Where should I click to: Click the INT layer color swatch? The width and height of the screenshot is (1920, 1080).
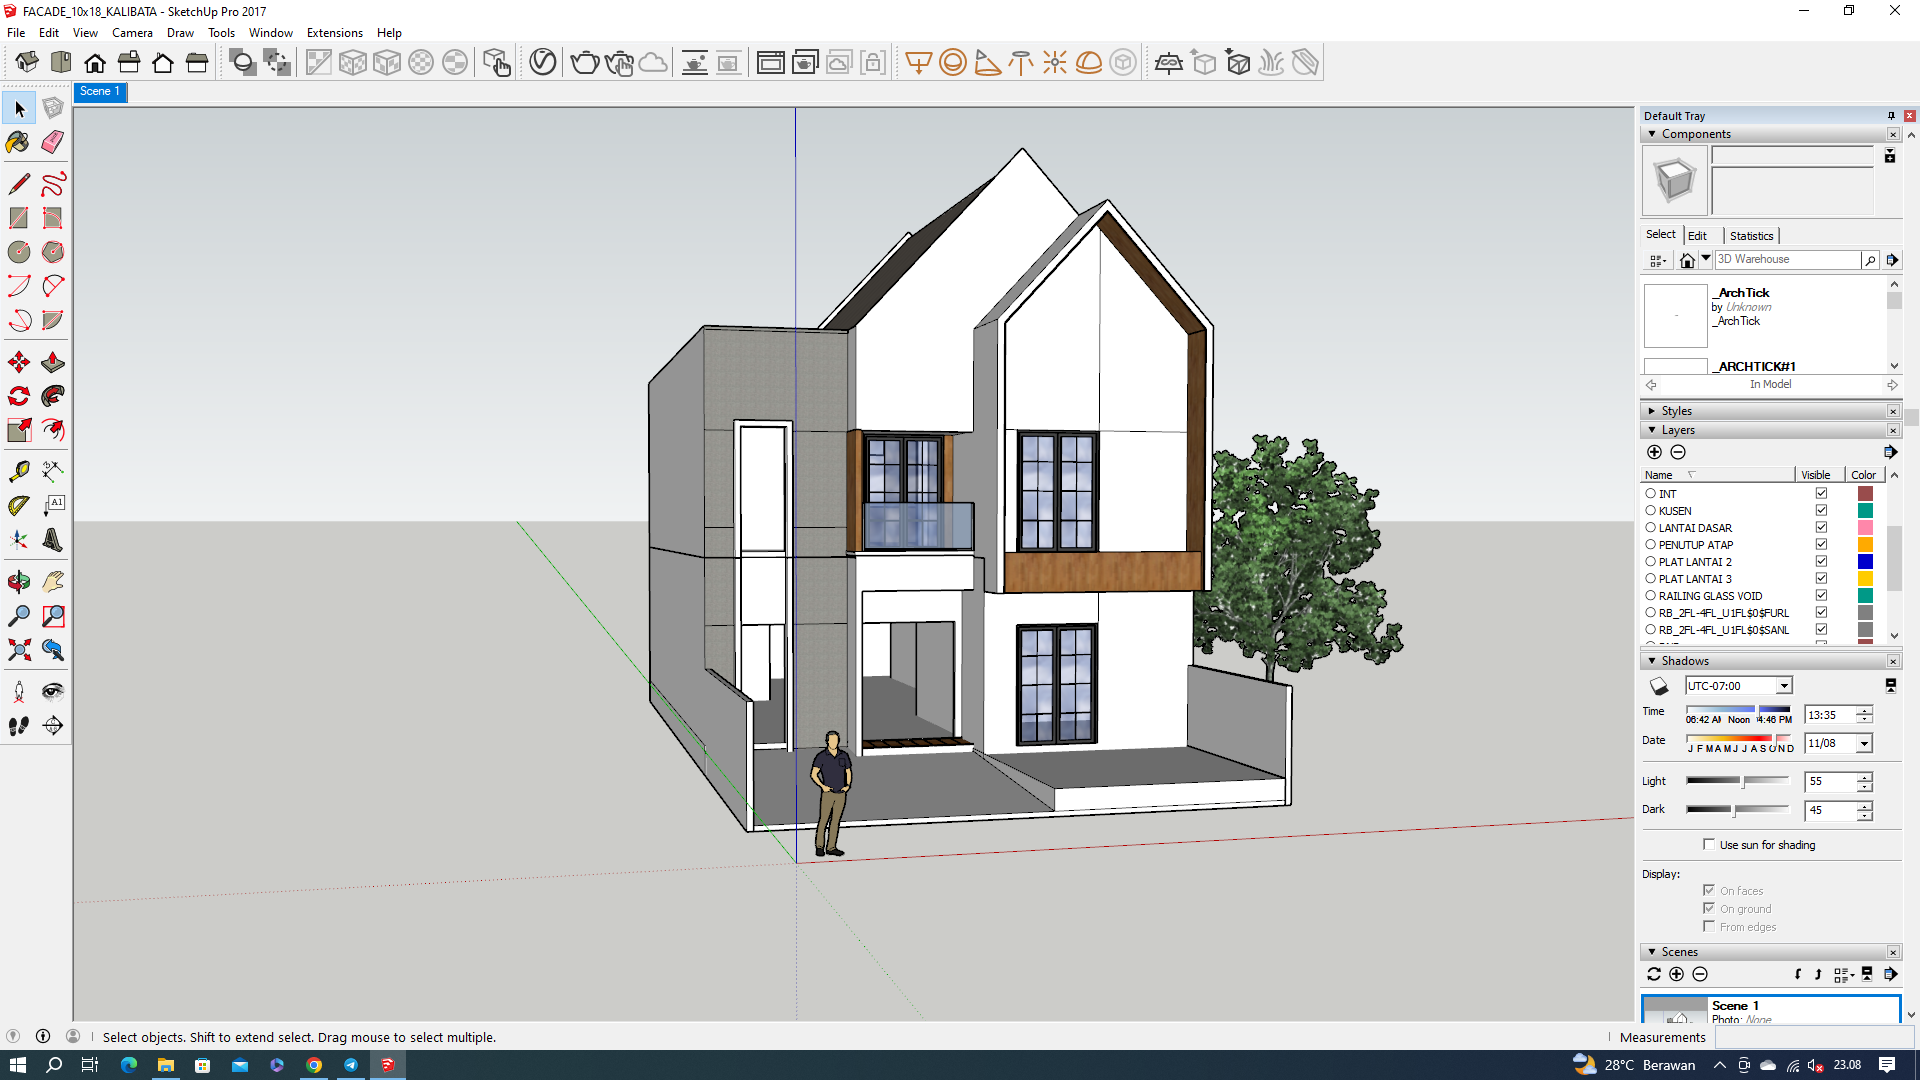pyautogui.click(x=1865, y=494)
